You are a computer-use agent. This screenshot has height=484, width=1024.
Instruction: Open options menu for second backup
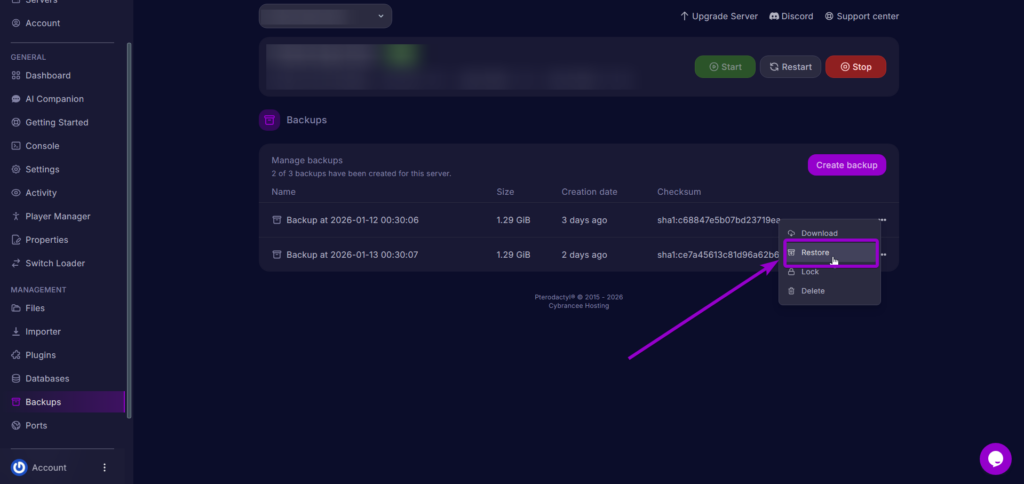[883, 255]
